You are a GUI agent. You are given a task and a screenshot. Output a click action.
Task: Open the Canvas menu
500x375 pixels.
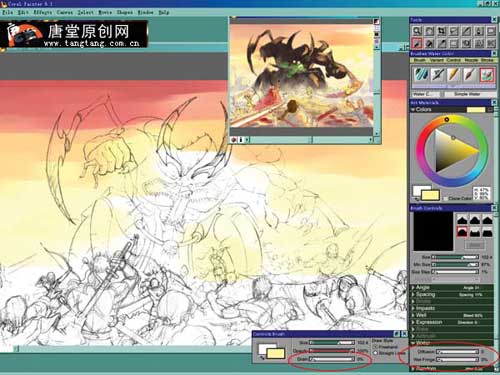(x=65, y=12)
